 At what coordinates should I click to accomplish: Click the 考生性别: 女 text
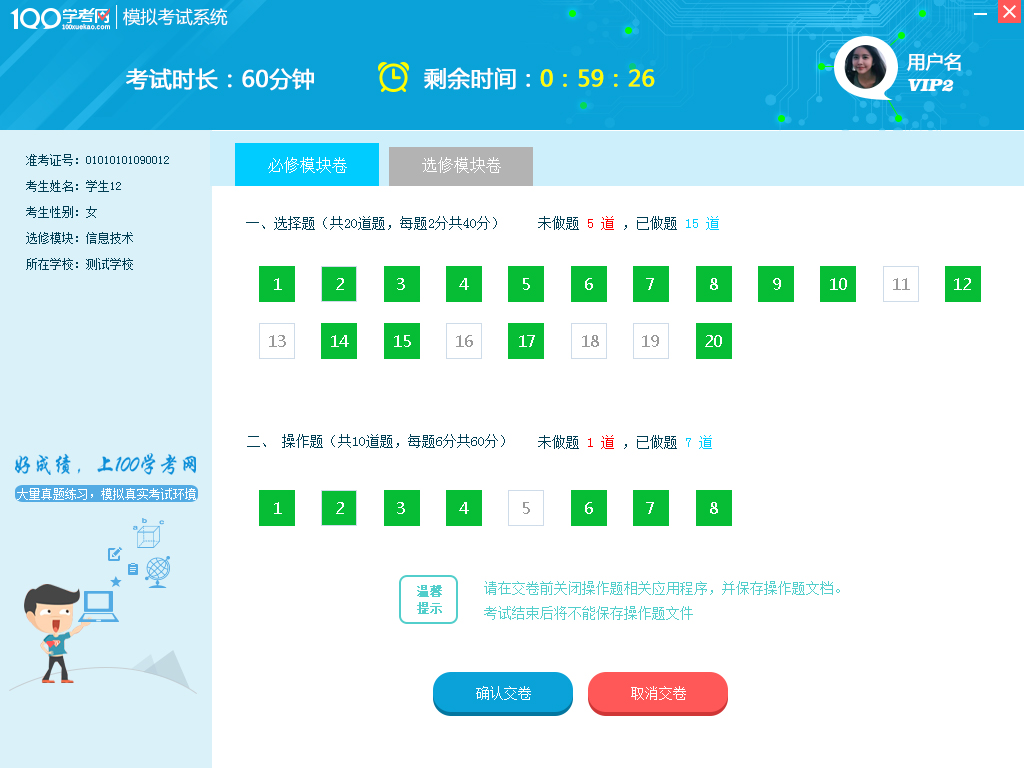[61, 212]
